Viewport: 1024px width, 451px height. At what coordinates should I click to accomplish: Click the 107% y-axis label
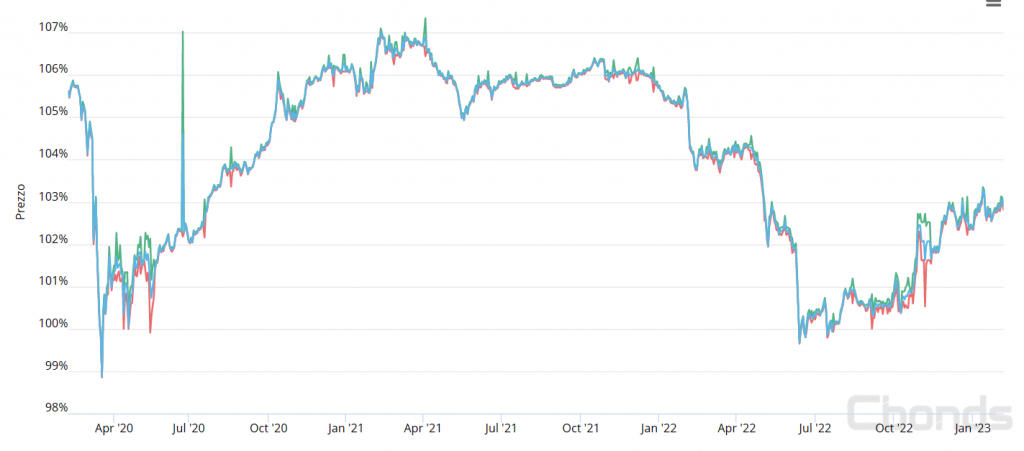pyautogui.click(x=53, y=27)
